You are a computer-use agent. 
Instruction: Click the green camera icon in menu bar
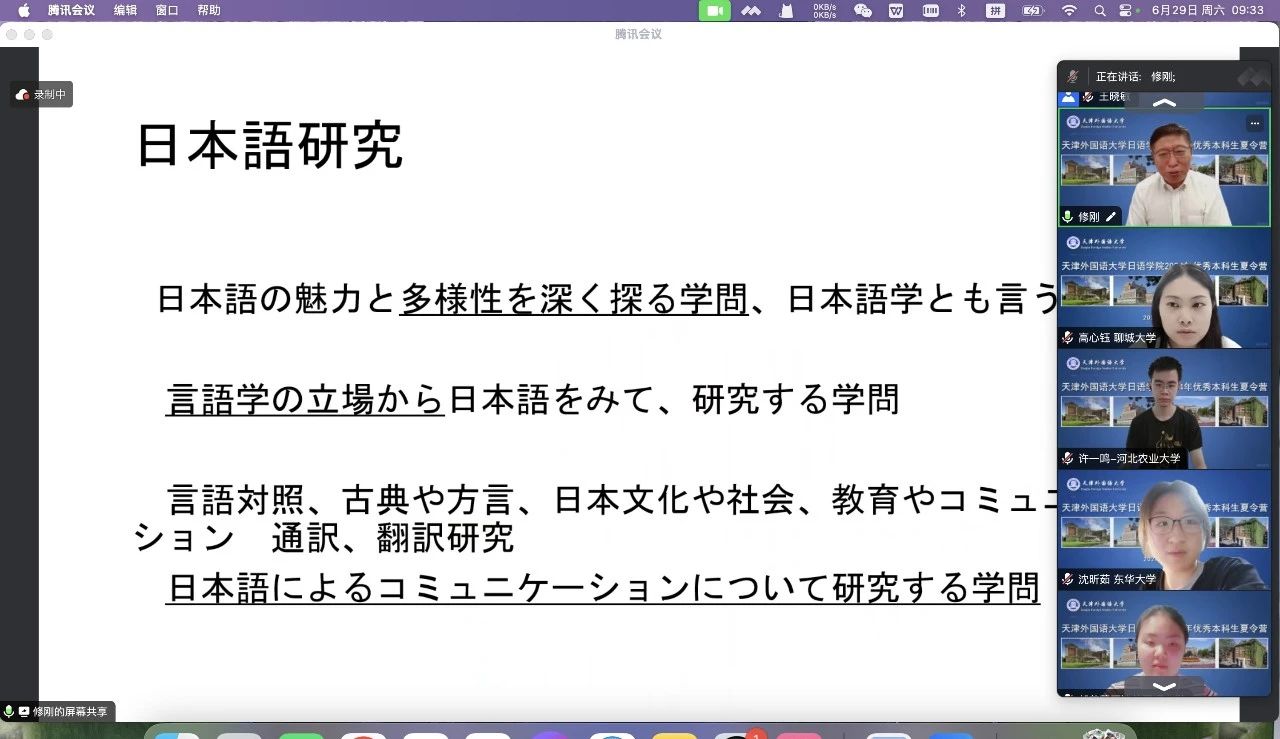(714, 10)
